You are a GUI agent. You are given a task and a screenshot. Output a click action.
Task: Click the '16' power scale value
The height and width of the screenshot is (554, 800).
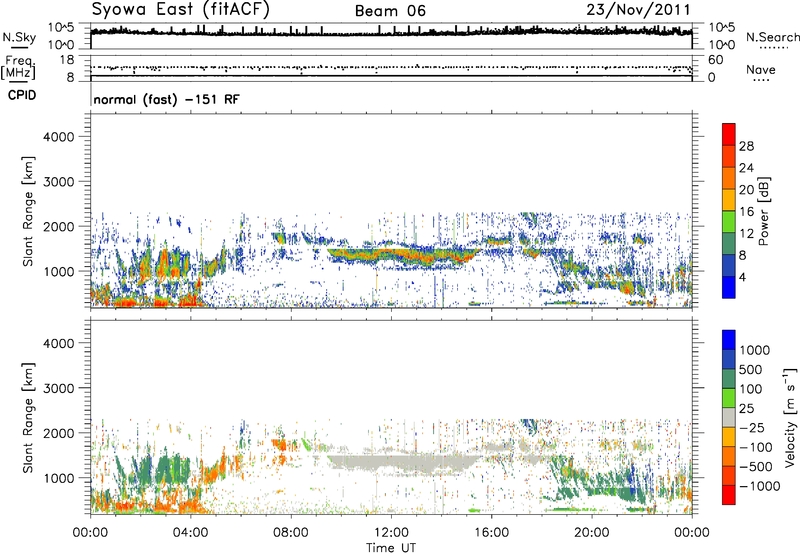(x=746, y=212)
